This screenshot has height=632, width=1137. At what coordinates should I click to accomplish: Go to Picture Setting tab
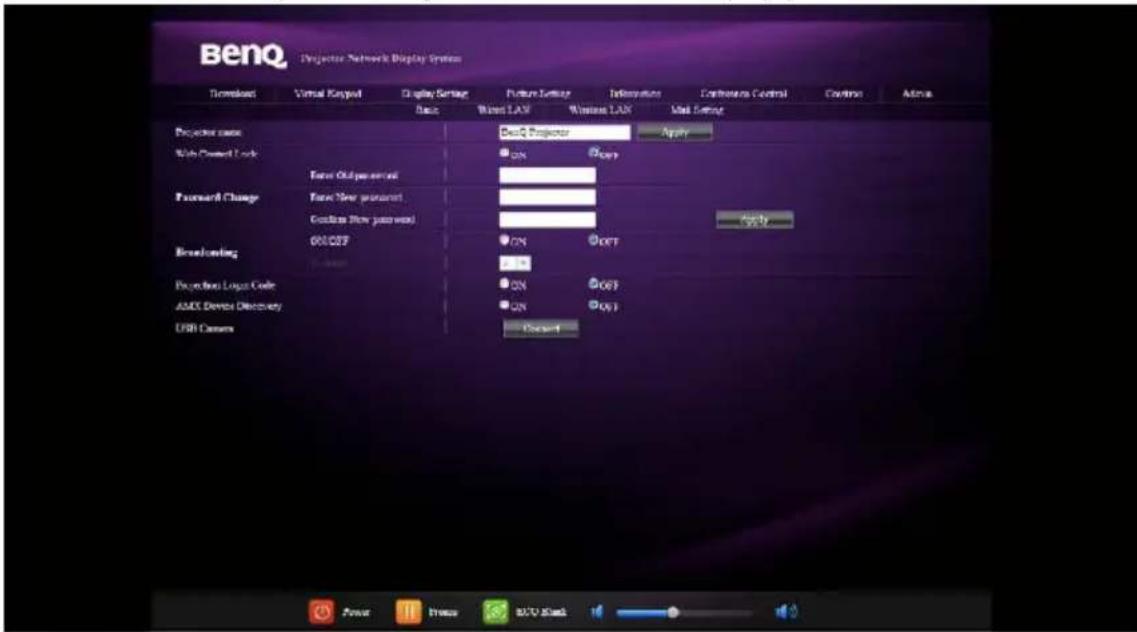coord(538,93)
